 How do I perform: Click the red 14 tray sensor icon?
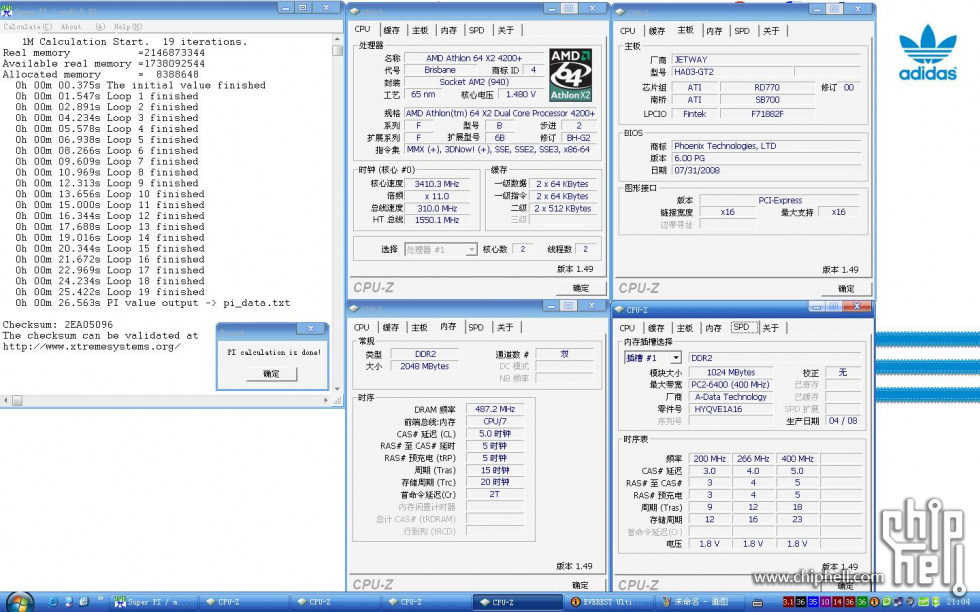(838, 602)
